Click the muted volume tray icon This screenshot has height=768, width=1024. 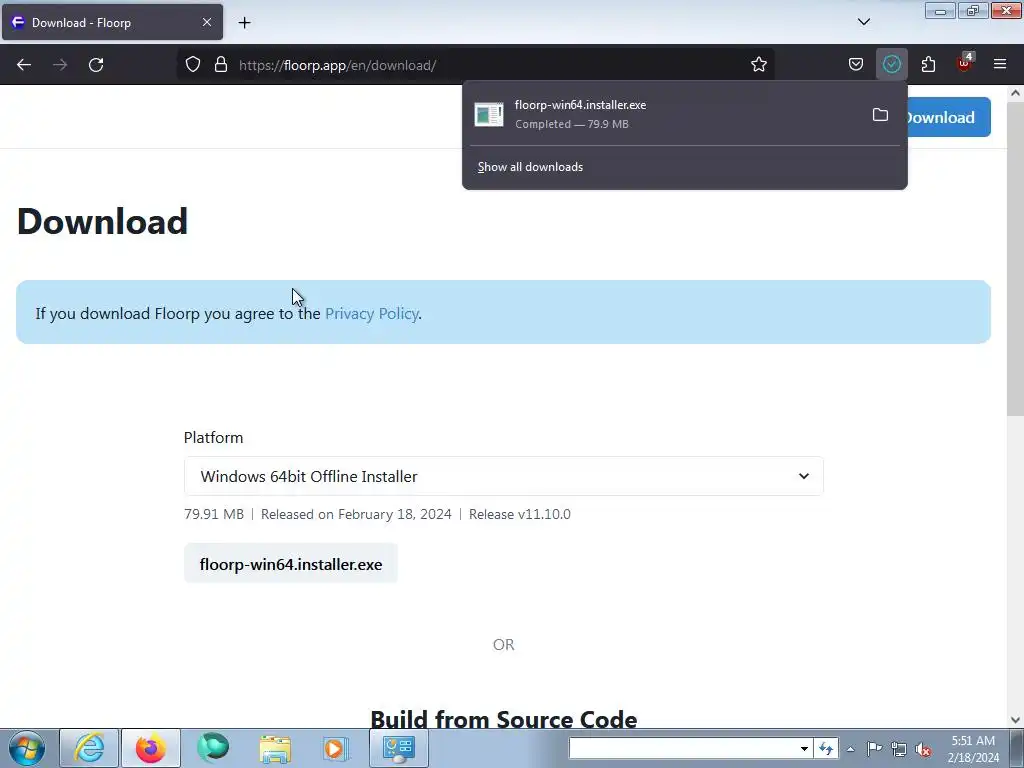(923, 749)
